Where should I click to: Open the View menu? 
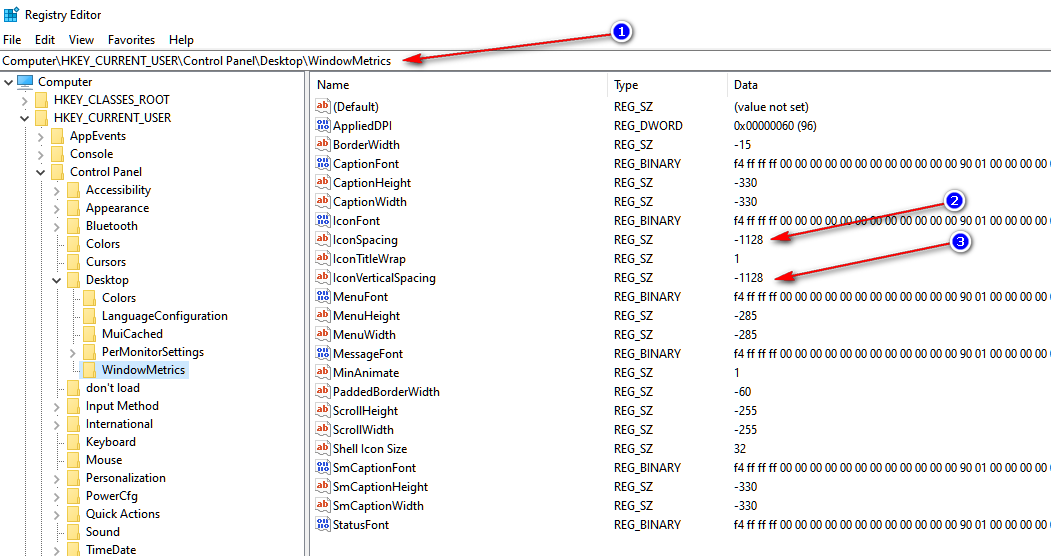point(81,40)
